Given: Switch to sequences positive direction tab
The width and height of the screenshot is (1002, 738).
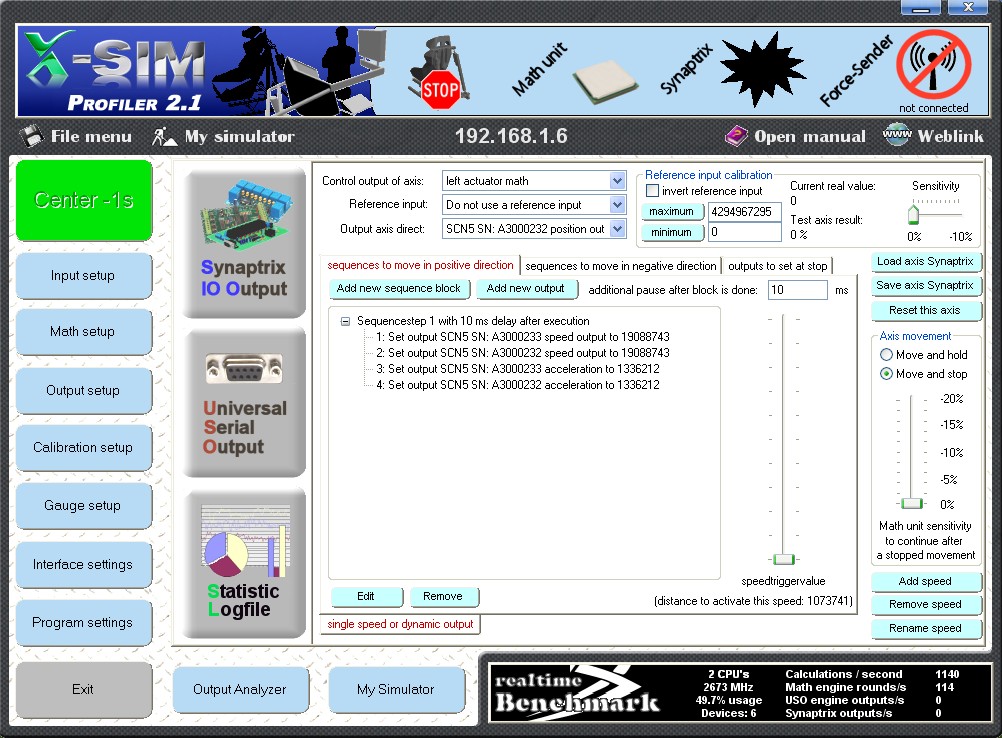Looking at the screenshot, I should coord(420,265).
